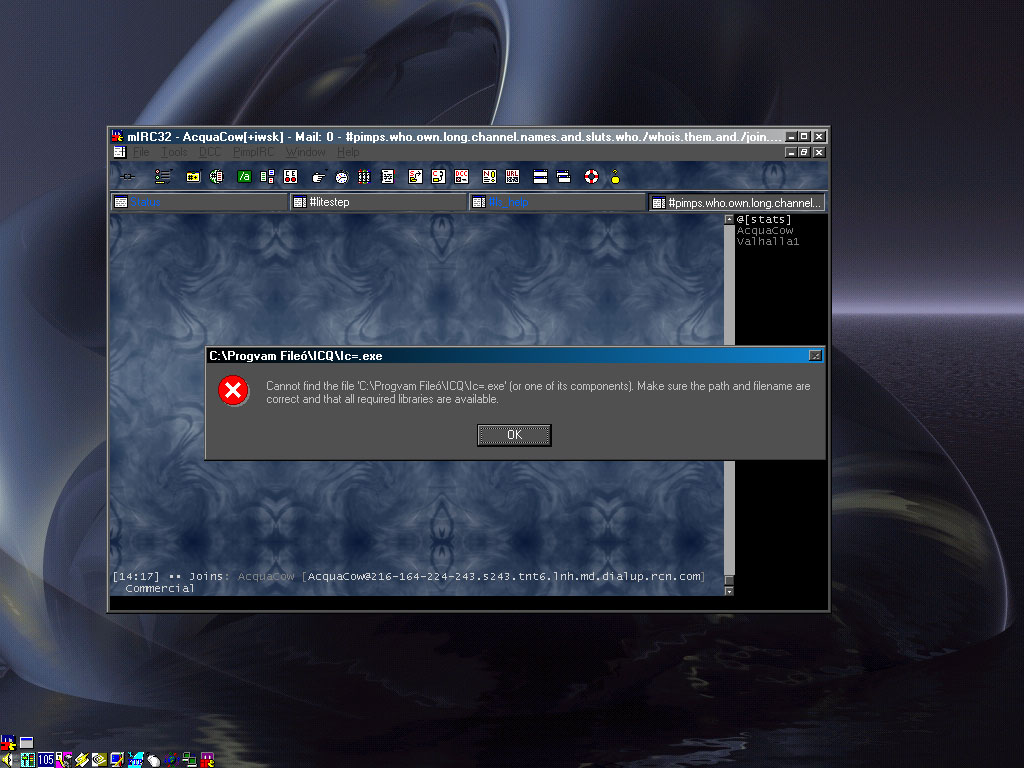Screen dimensions: 1024x768
Task: Open the Channels folder toolbar icon
Action: pyautogui.click(x=193, y=176)
